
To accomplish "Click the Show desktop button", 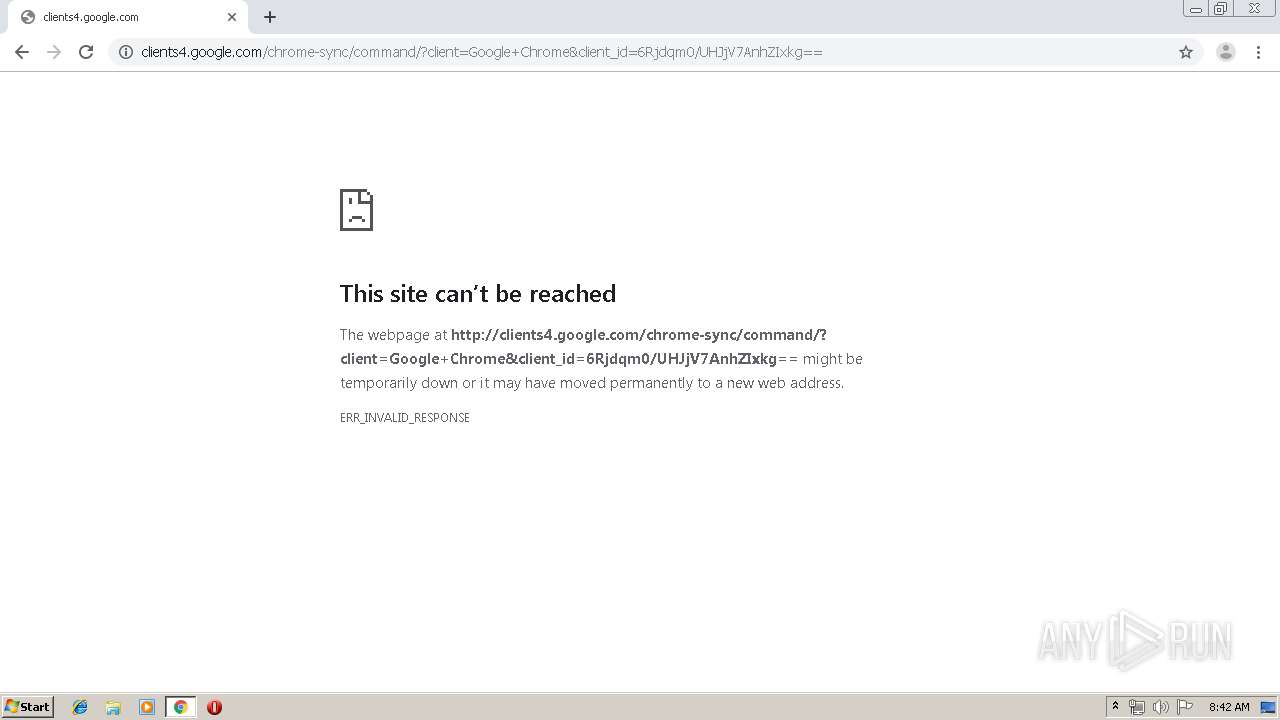I will coord(1269,707).
